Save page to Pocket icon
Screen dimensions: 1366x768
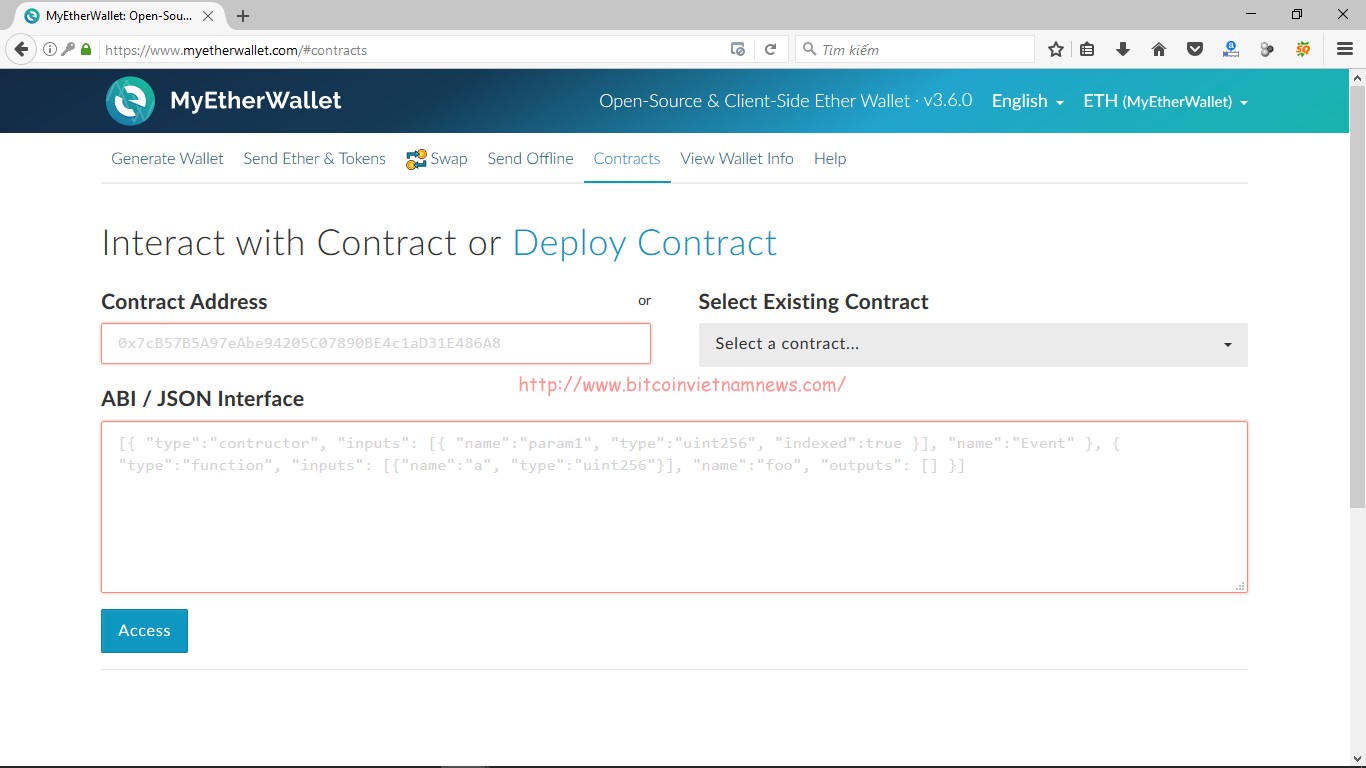tap(1194, 49)
